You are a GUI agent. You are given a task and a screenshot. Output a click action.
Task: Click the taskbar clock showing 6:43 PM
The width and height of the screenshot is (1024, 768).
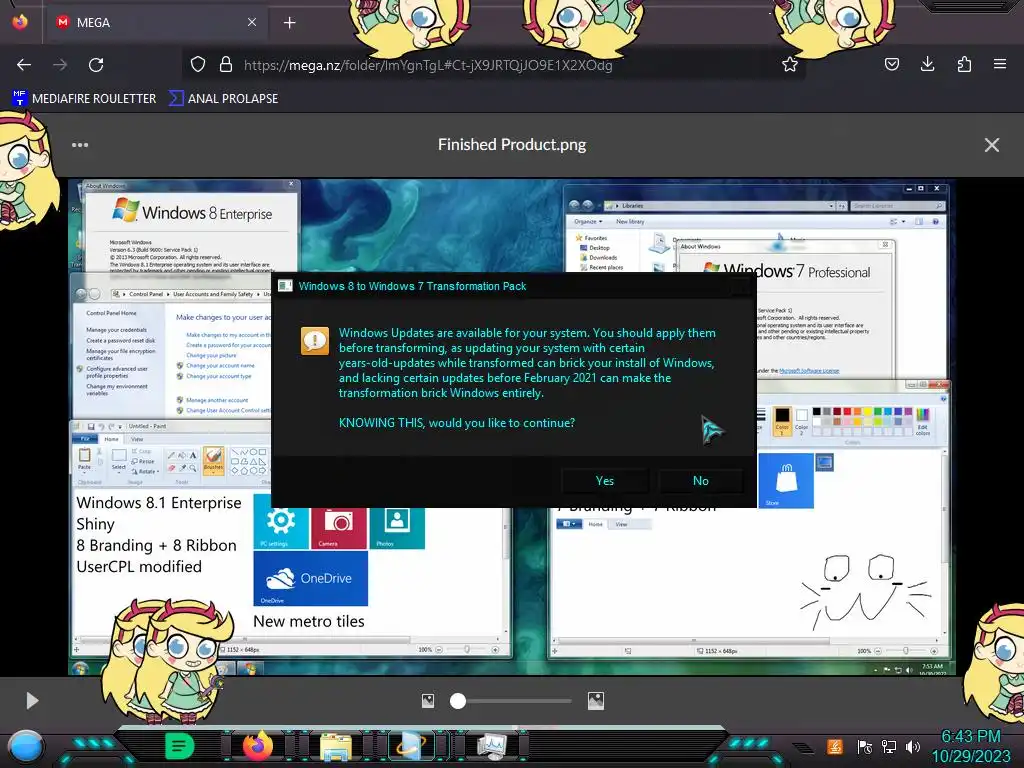[971, 746]
